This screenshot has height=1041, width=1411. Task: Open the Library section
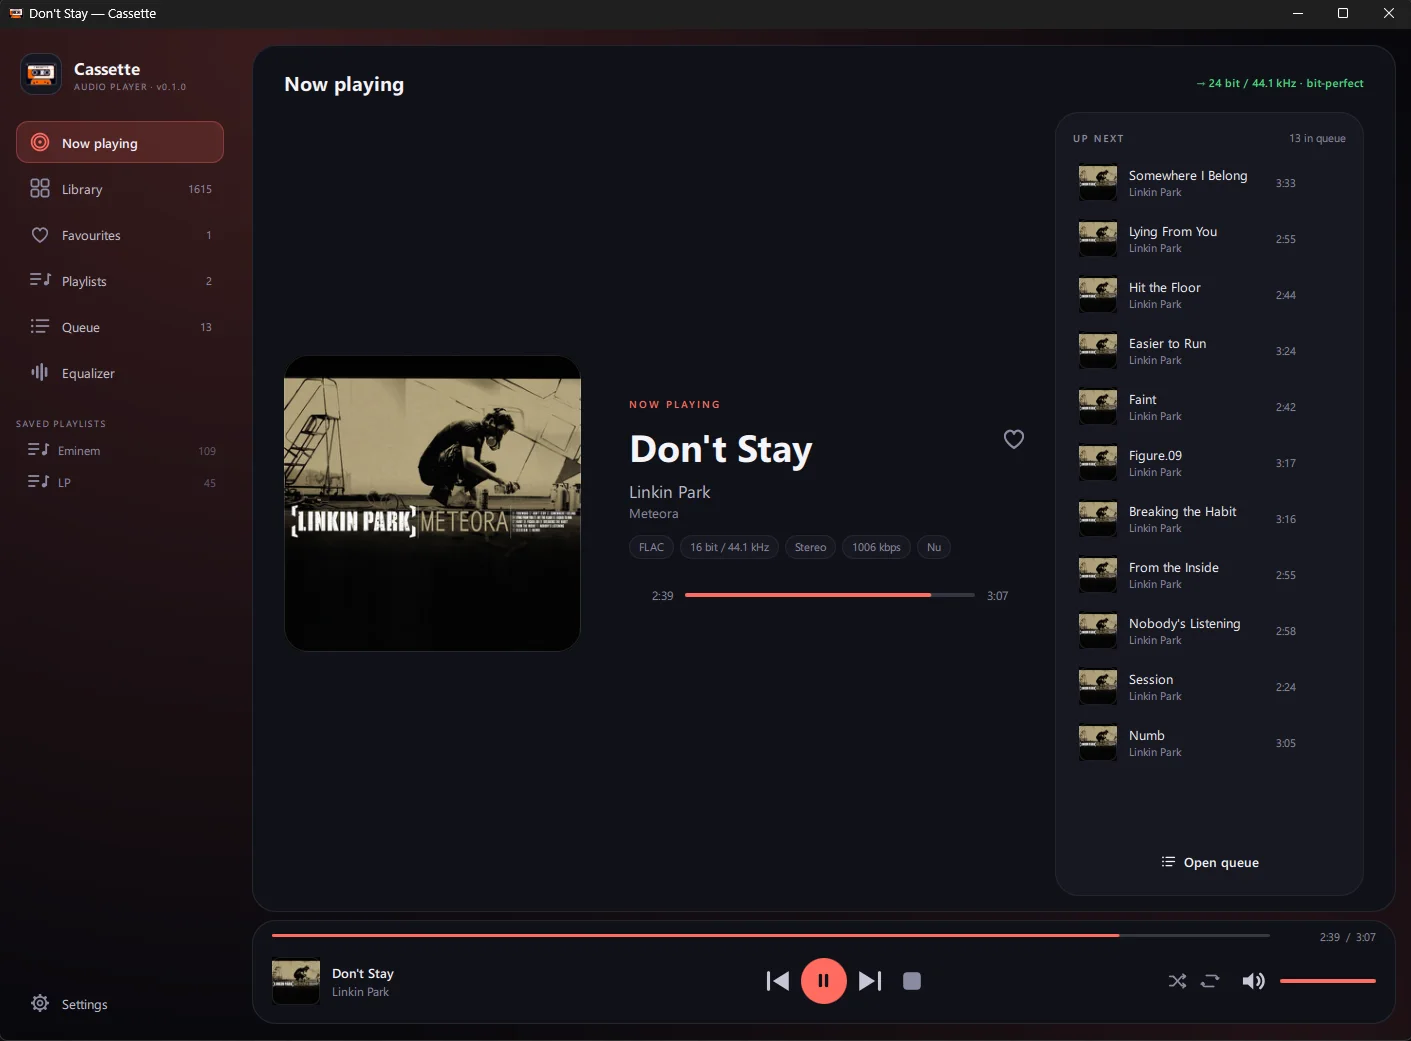pyautogui.click(x=120, y=189)
